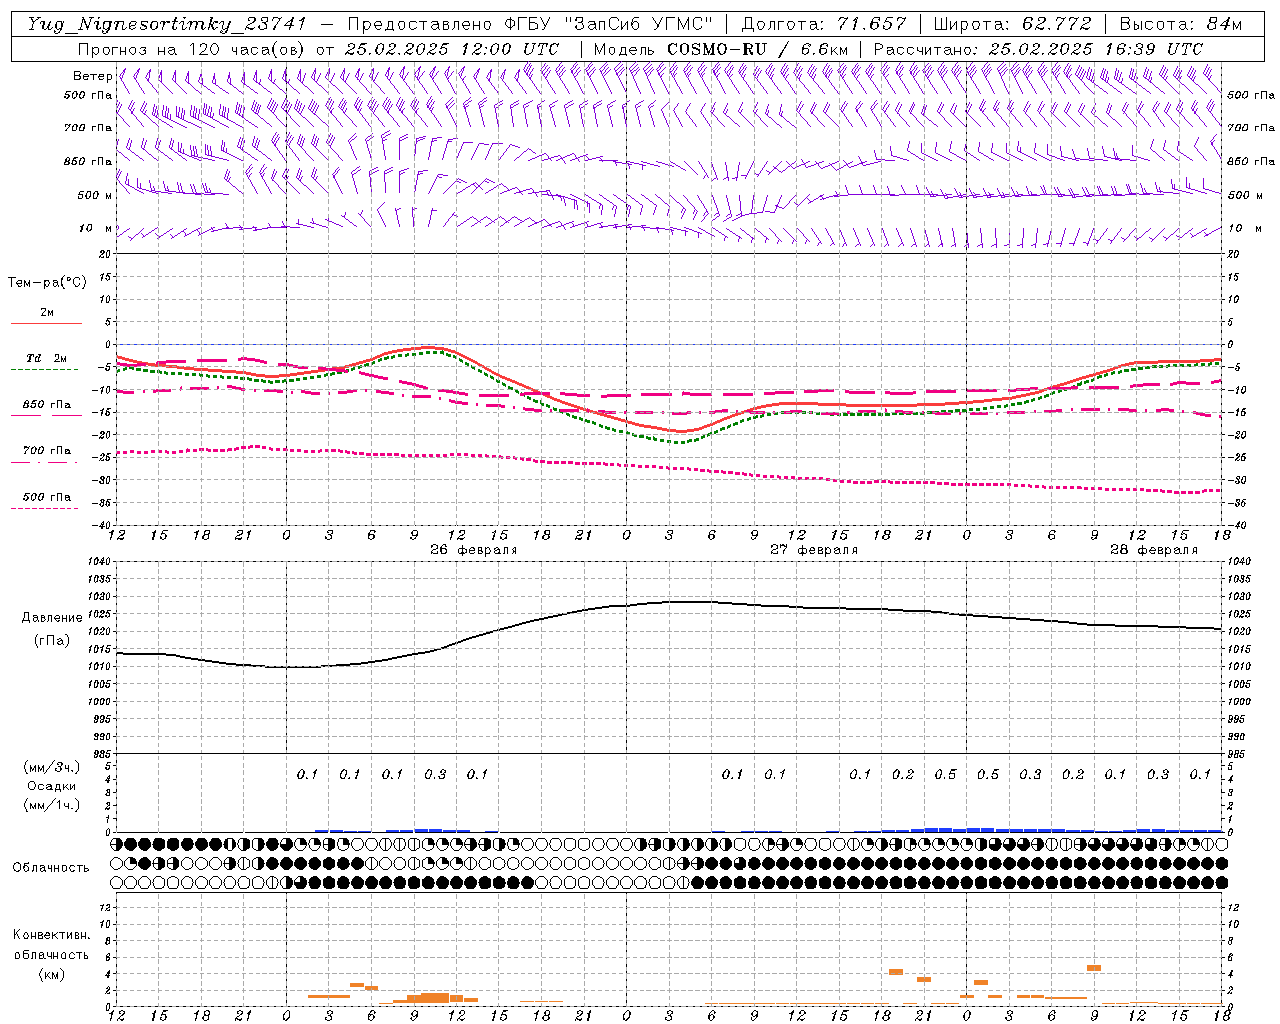Click the Ветер wind panel label
1280x1024 pixels.
click(x=92, y=76)
